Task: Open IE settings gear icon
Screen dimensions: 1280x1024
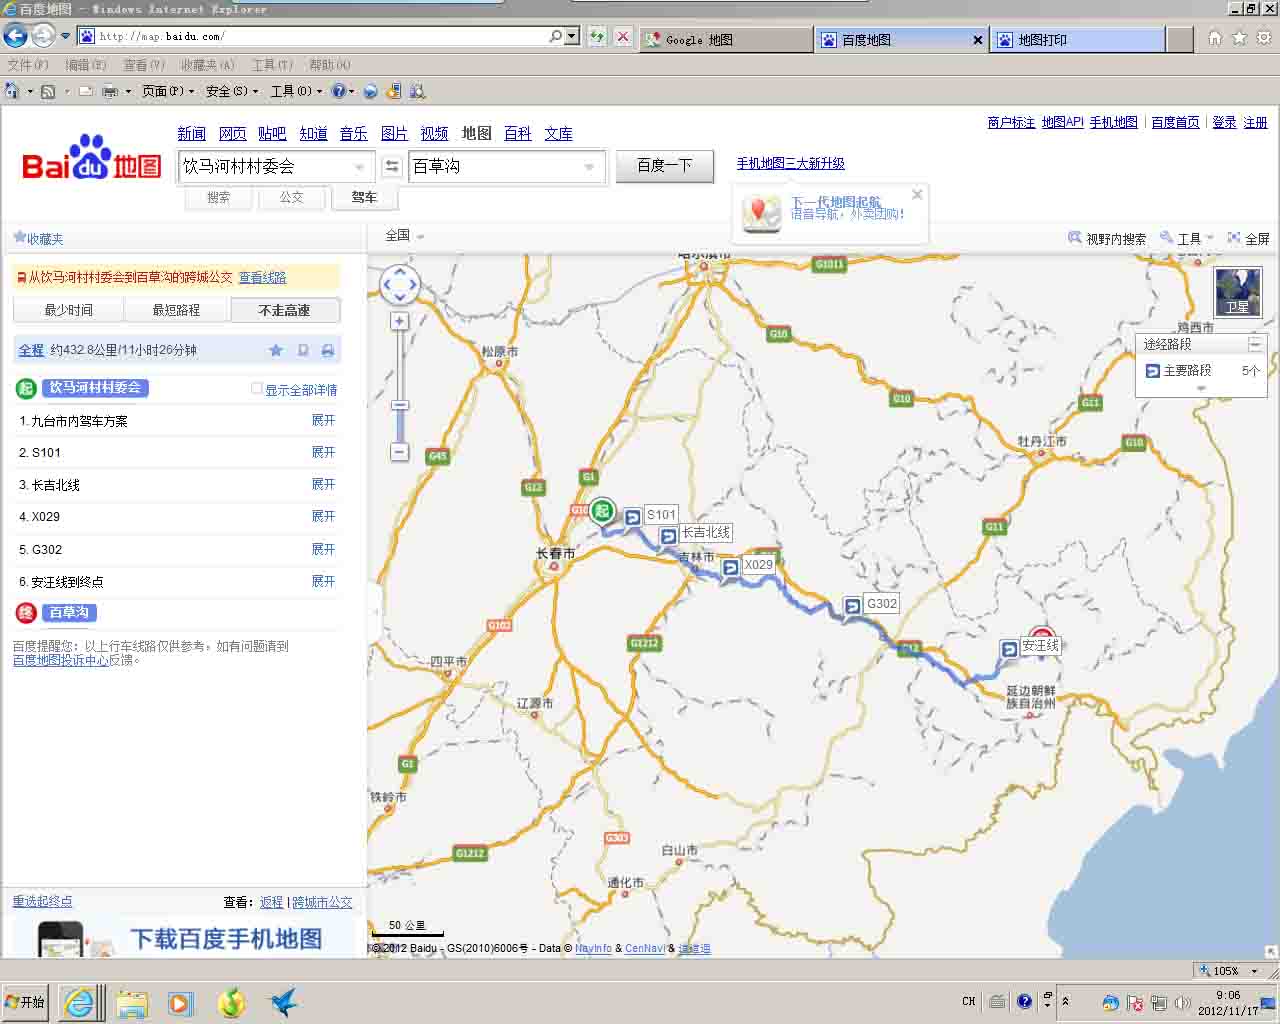Action: click(1264, 38)
